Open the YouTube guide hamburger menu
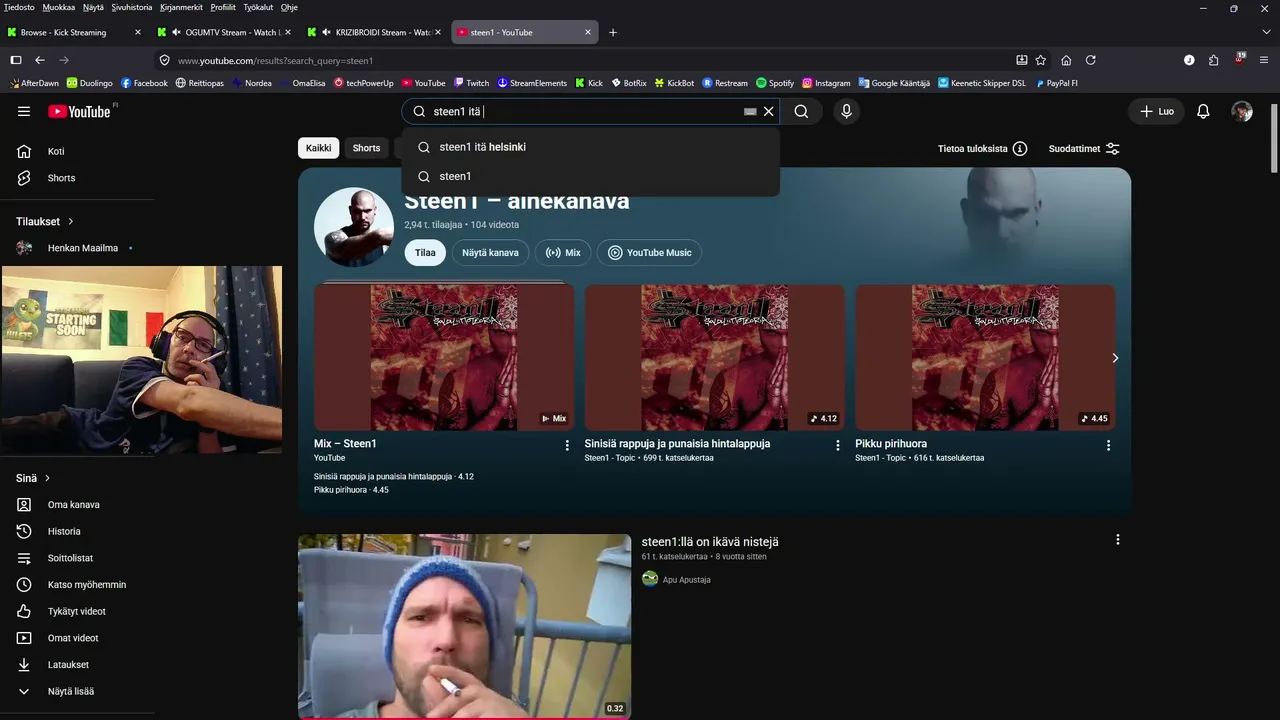Image resolution: width=1280 pixels, height=720 pixels. click(x=24, y=111)
